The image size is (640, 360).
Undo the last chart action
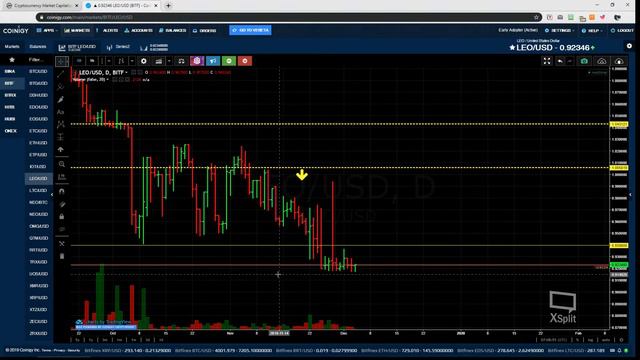[560, 61]
